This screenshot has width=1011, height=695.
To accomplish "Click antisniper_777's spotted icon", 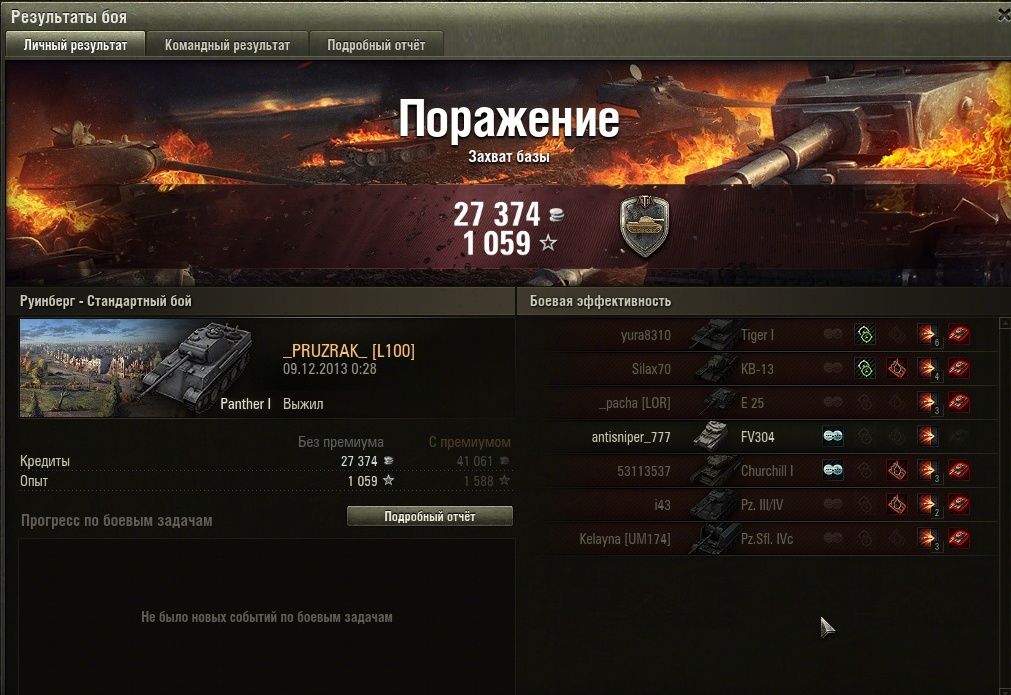I will coord(833,436).
